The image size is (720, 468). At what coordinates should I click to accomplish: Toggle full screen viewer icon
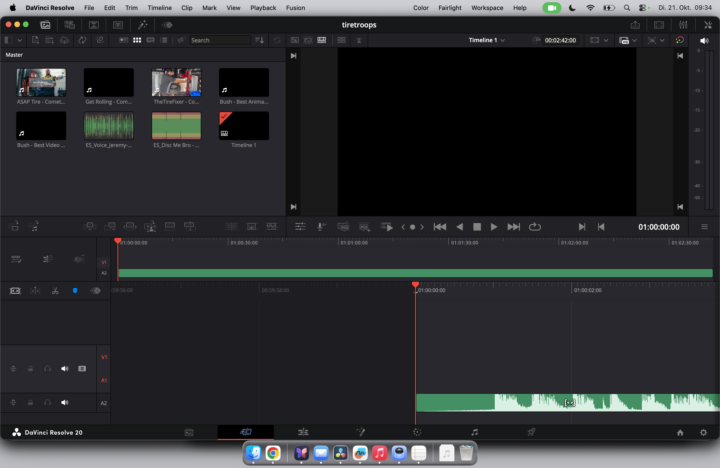pyautogui.click(x=659, y=25)
